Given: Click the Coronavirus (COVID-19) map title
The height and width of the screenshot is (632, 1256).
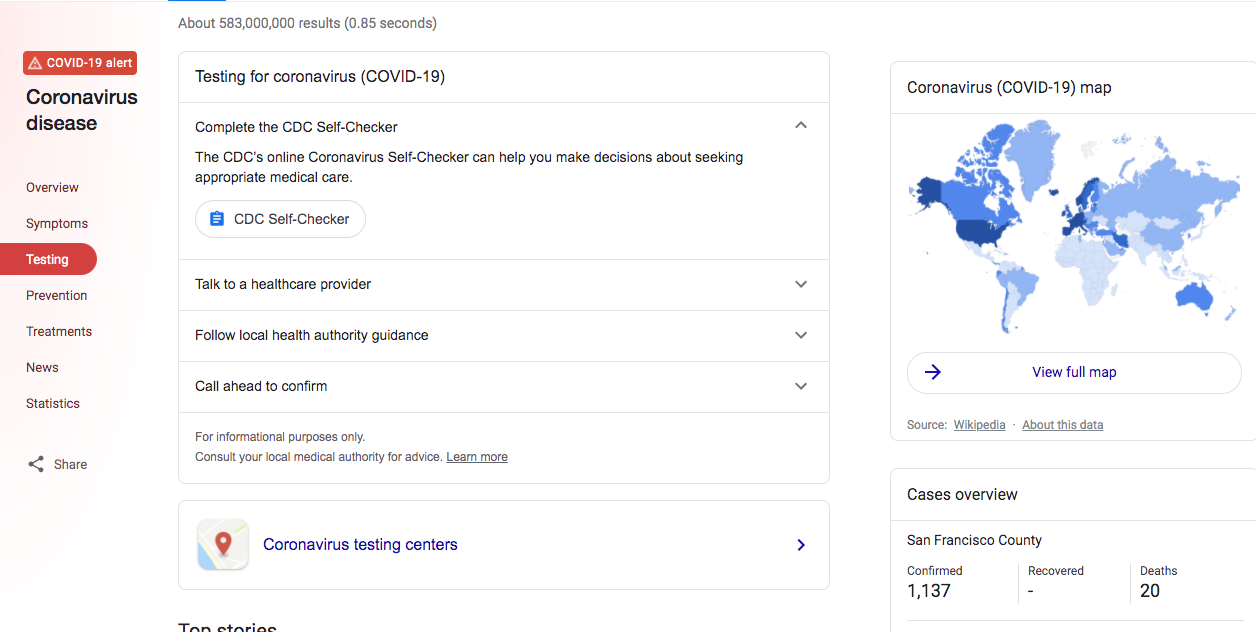Looking at the screenshot, I should (1009, 88).
